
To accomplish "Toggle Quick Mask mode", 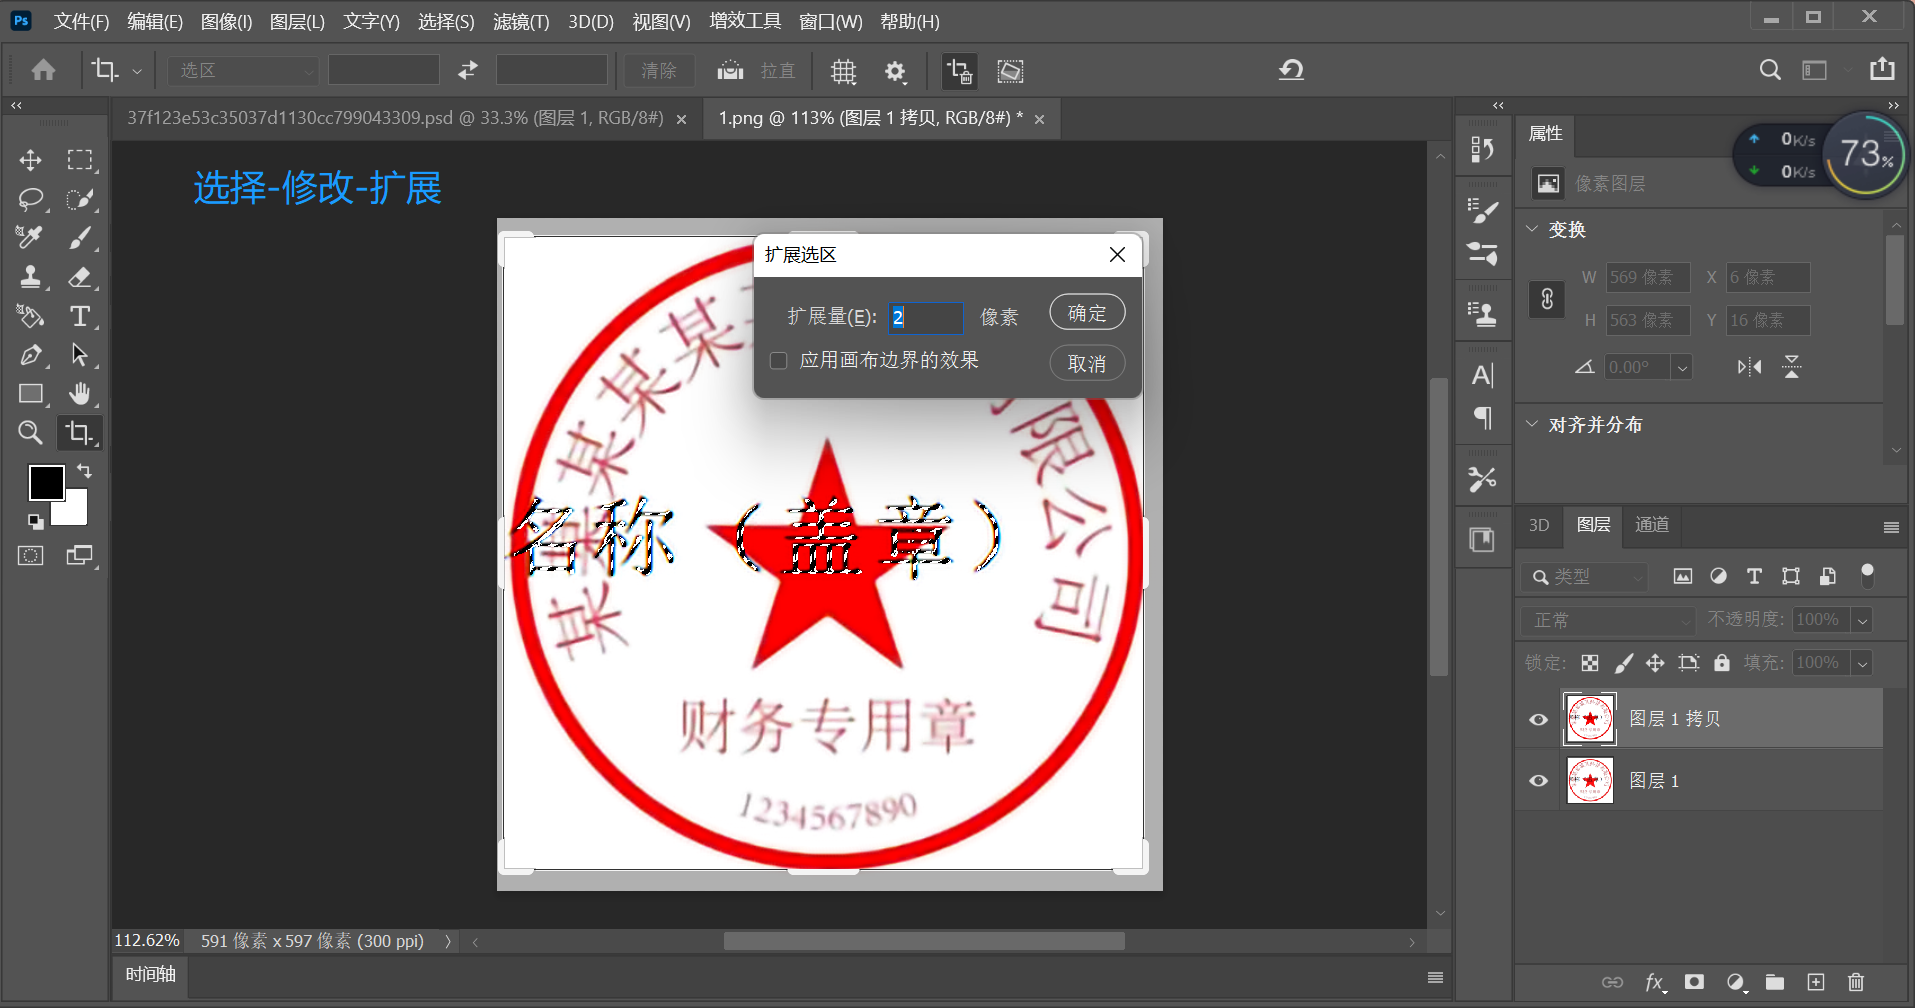I will tap(31, 556).
